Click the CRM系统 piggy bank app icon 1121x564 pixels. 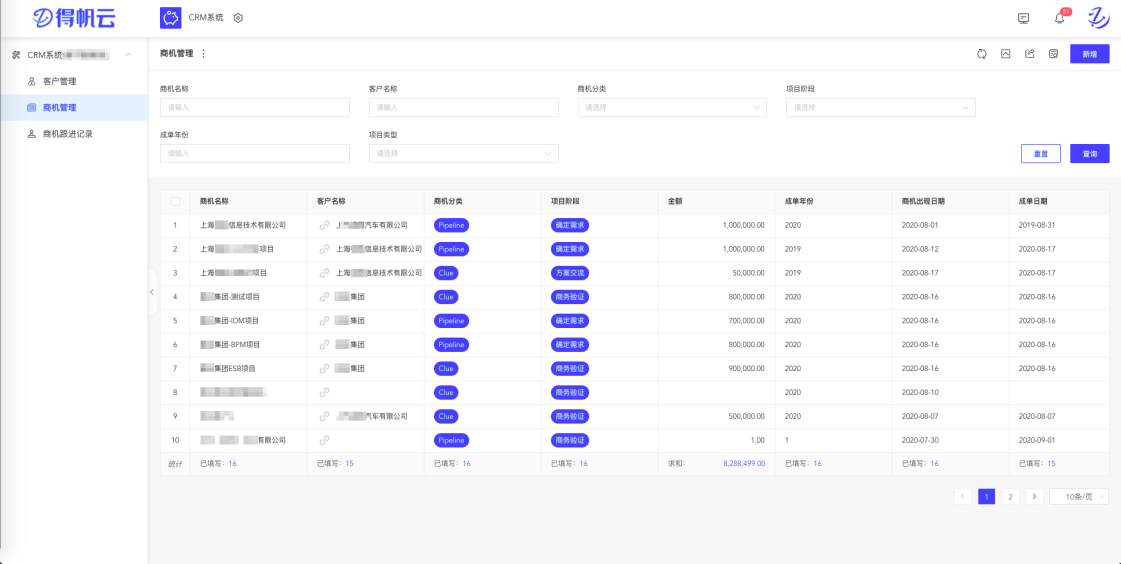point(171,18)
